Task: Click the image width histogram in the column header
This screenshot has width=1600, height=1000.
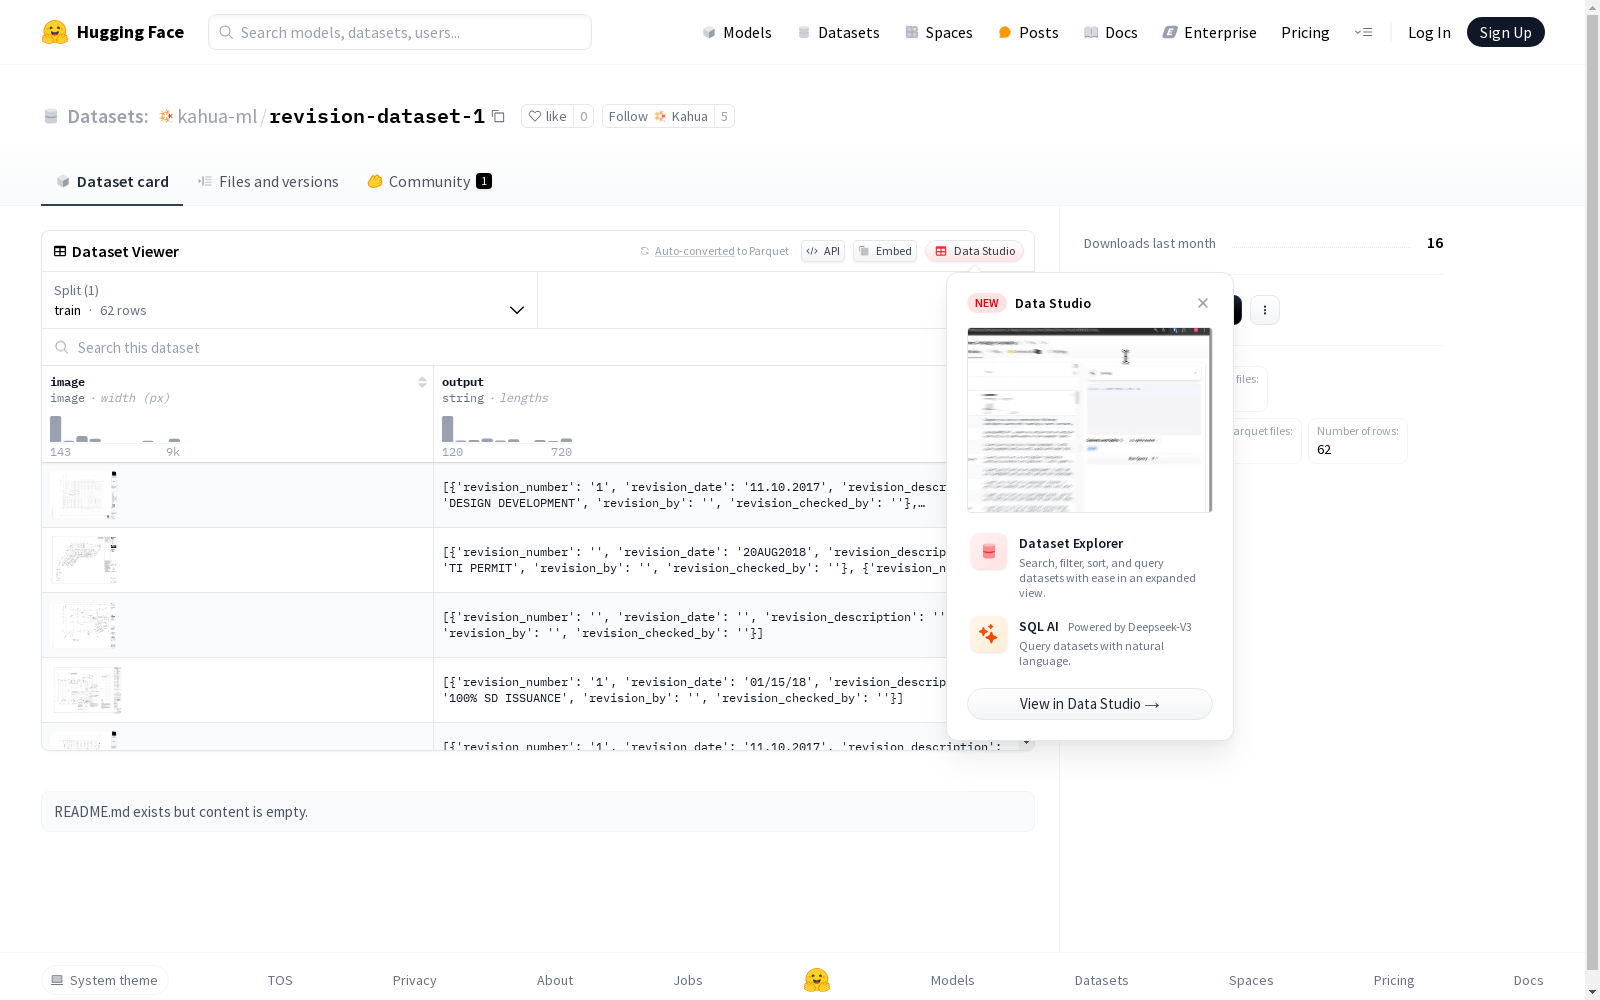Action: tap(115, 429)
